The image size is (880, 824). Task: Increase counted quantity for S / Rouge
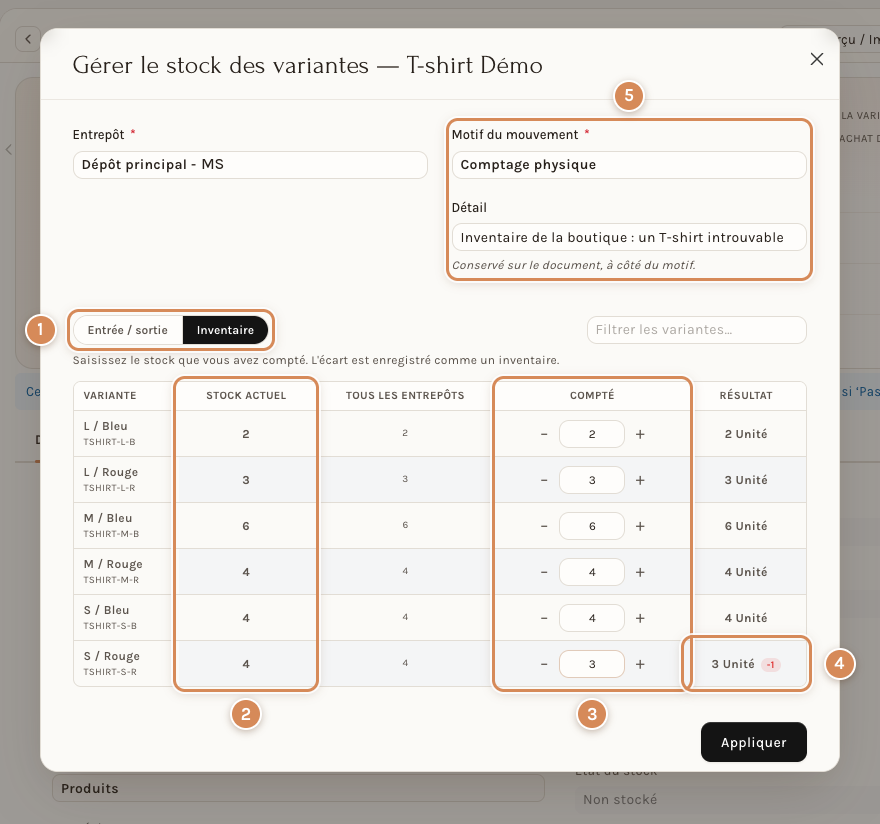(x=640, y=665)
